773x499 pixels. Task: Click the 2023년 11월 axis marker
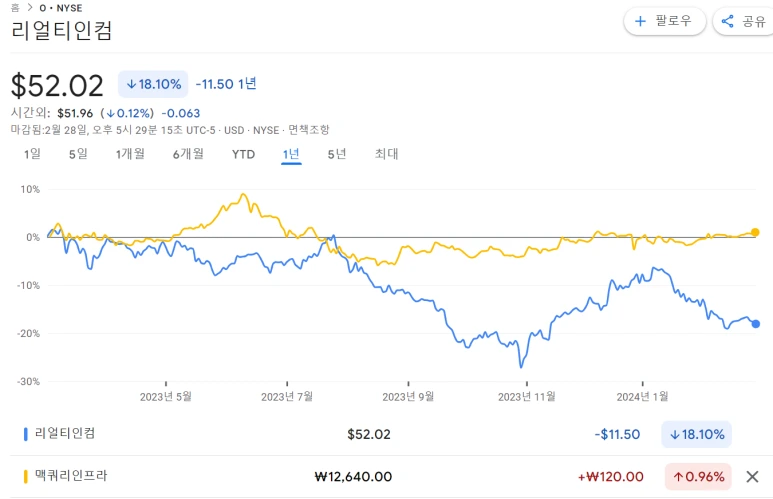[x=527, y=396]
